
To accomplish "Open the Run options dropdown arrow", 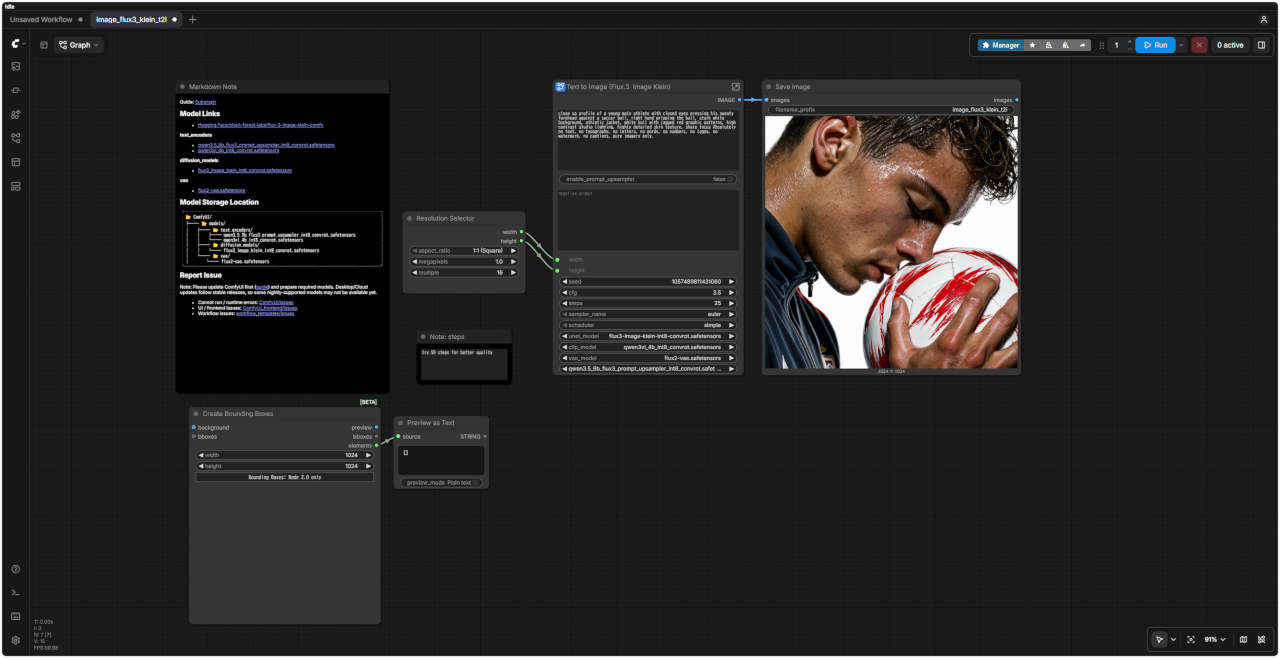I will 1181,45.
